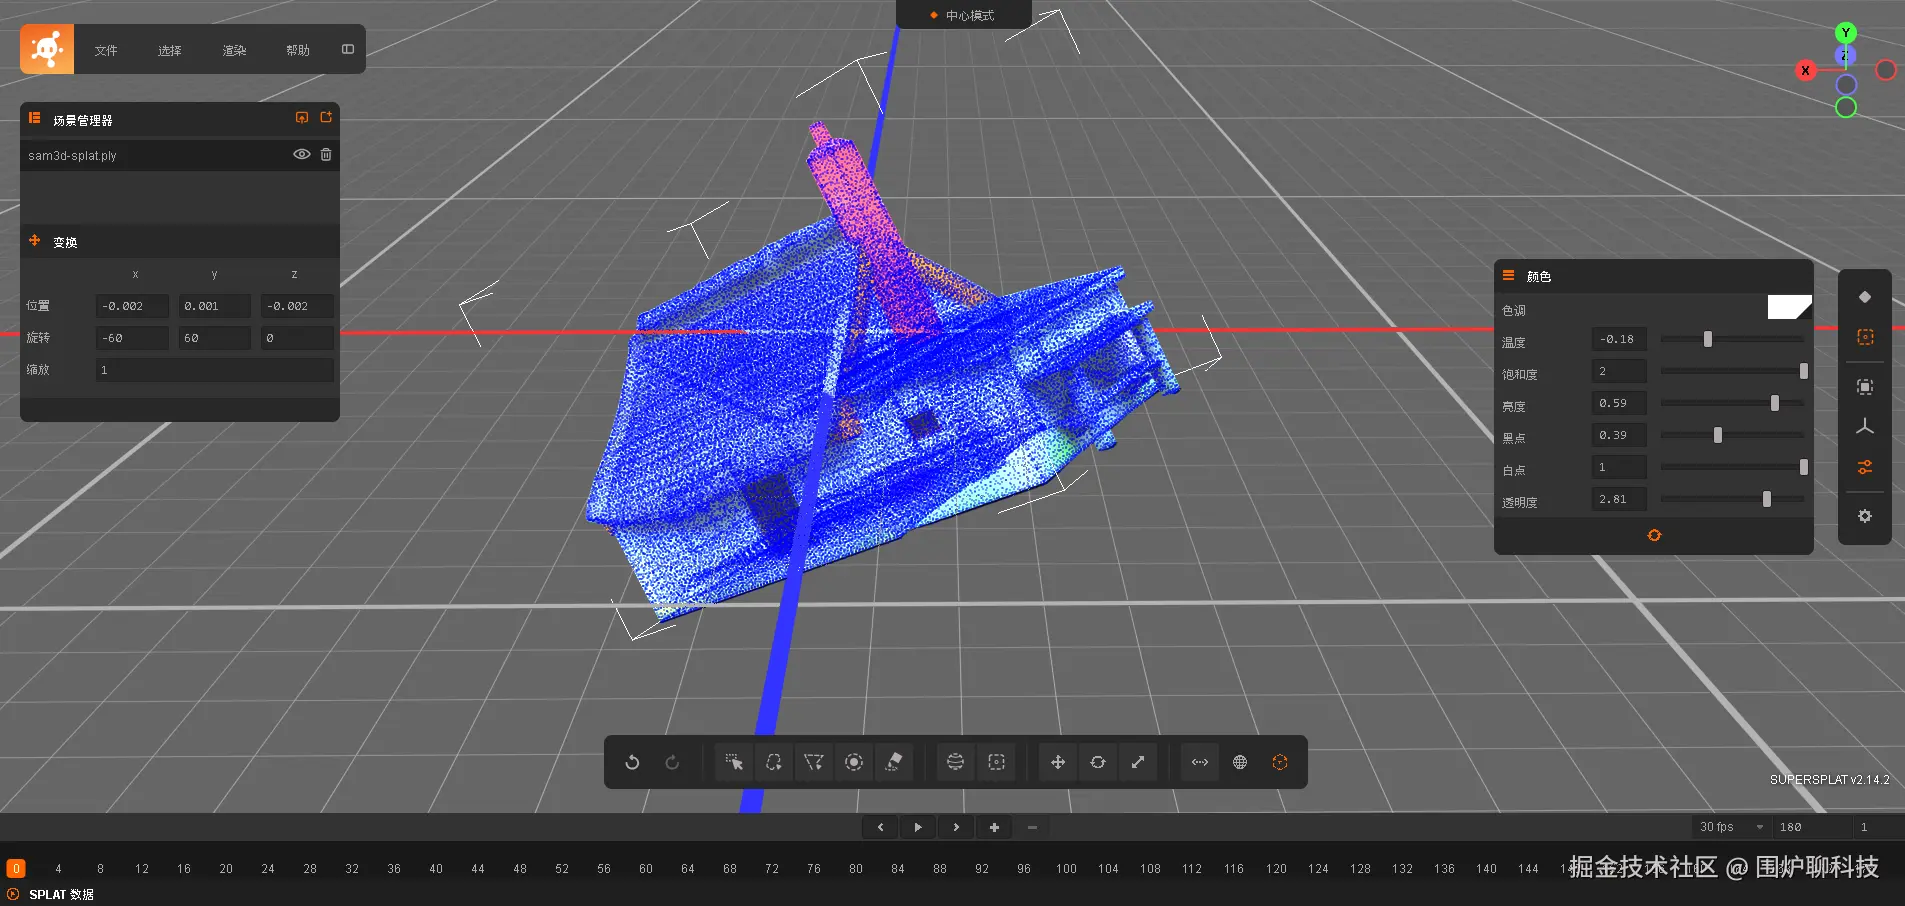Delete sam3d-splat.ply with the trash icon
1905x906 pixels.
pos(326,154)
